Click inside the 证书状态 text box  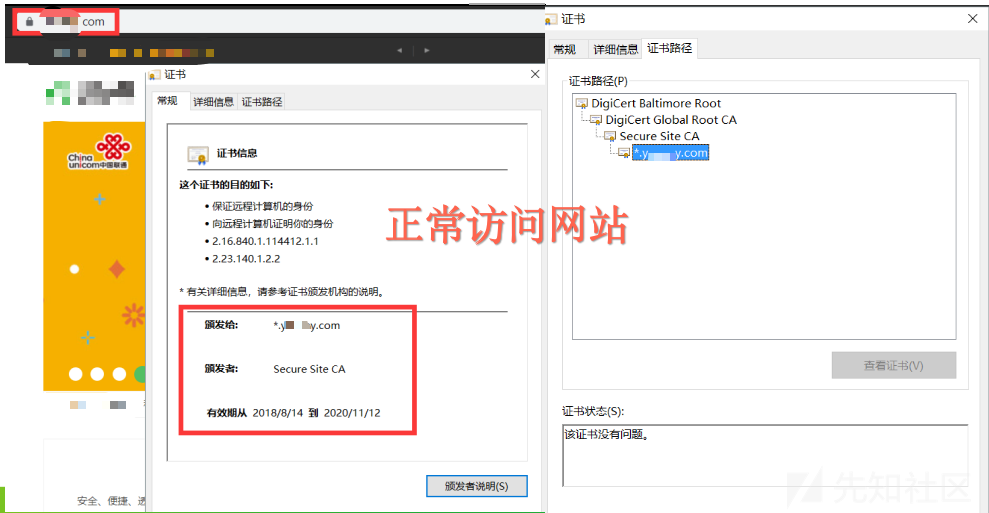click(x=764, y=455)
